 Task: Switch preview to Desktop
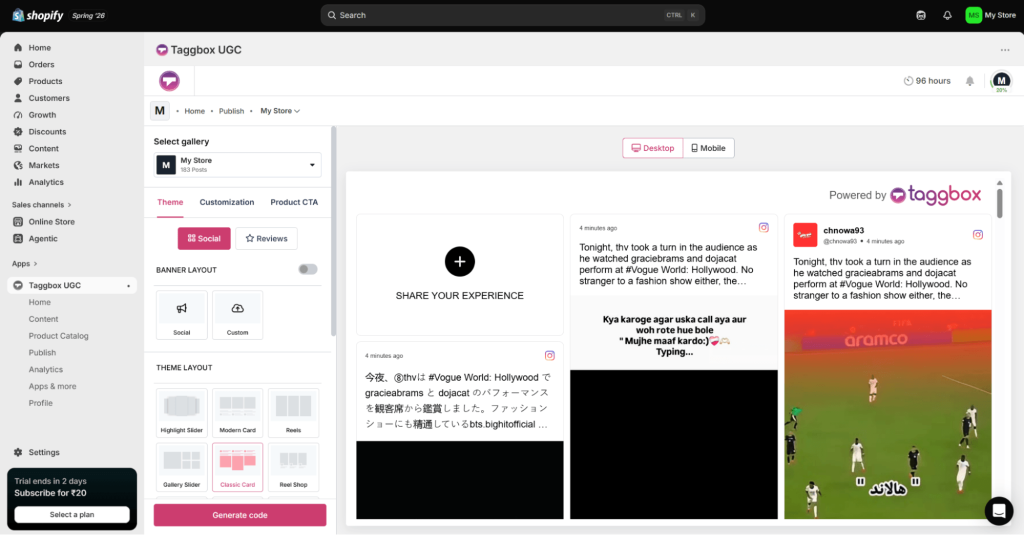pyautogui.click(x=652, y=148)
